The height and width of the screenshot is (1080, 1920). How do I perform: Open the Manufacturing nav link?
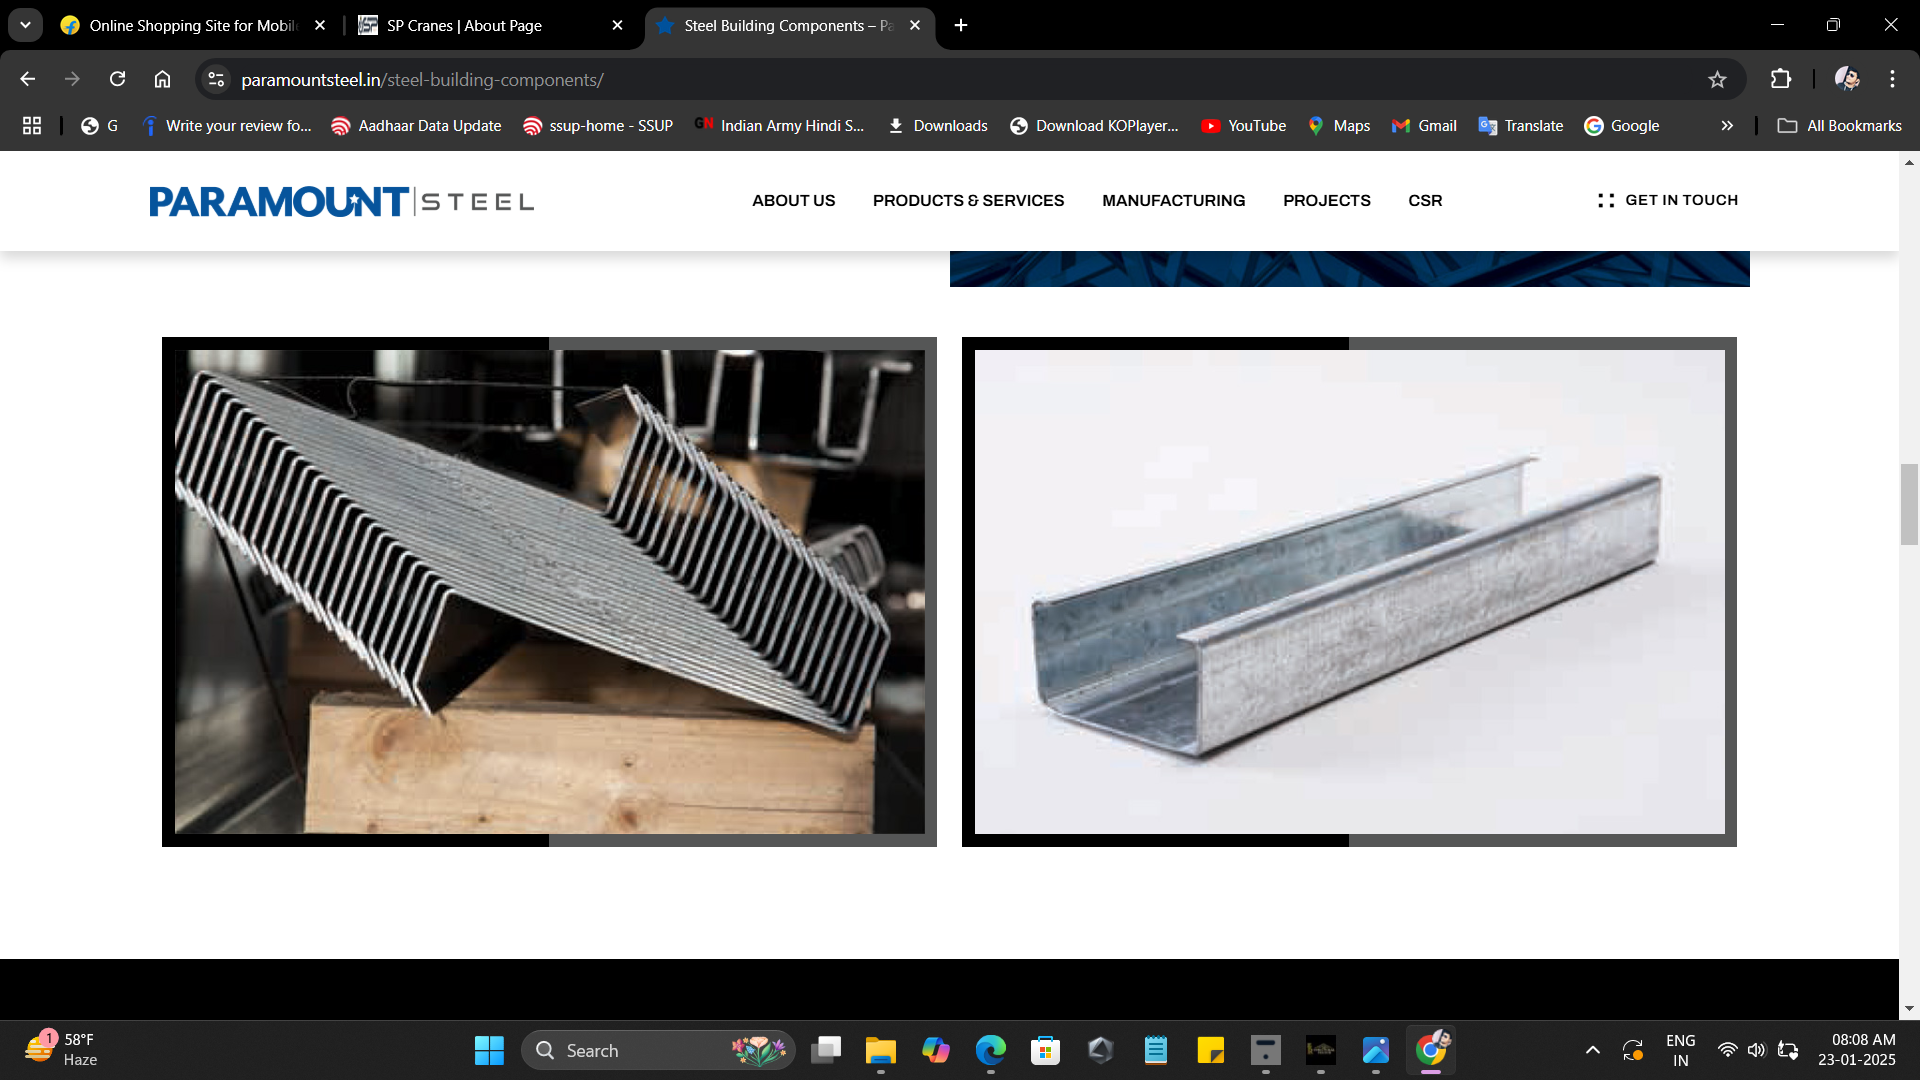pos(1173,200)
